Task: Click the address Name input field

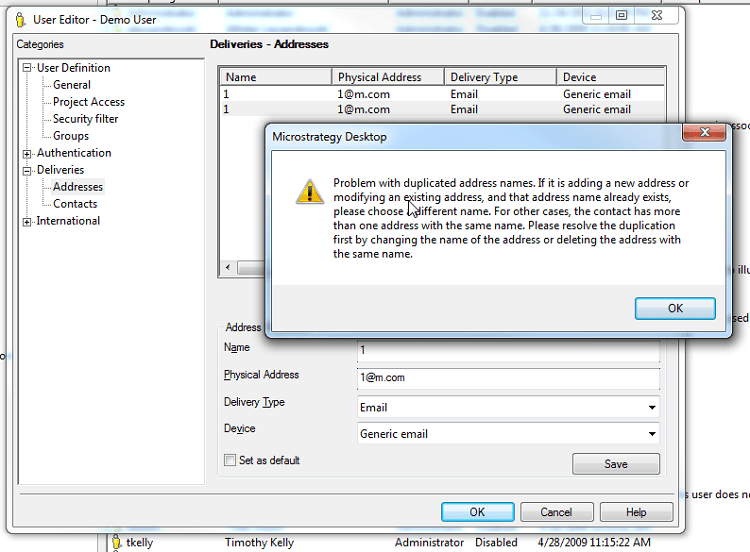Action: pos(508,351)
